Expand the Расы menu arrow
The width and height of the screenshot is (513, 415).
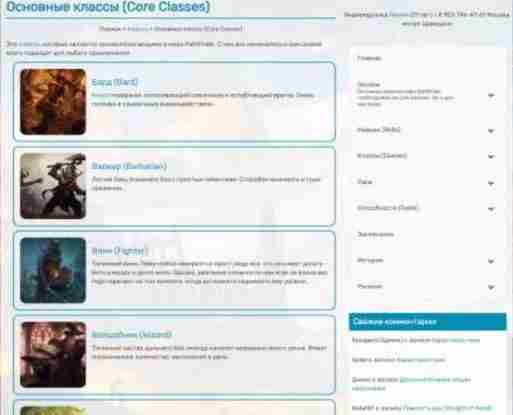(x=491, y=183)
